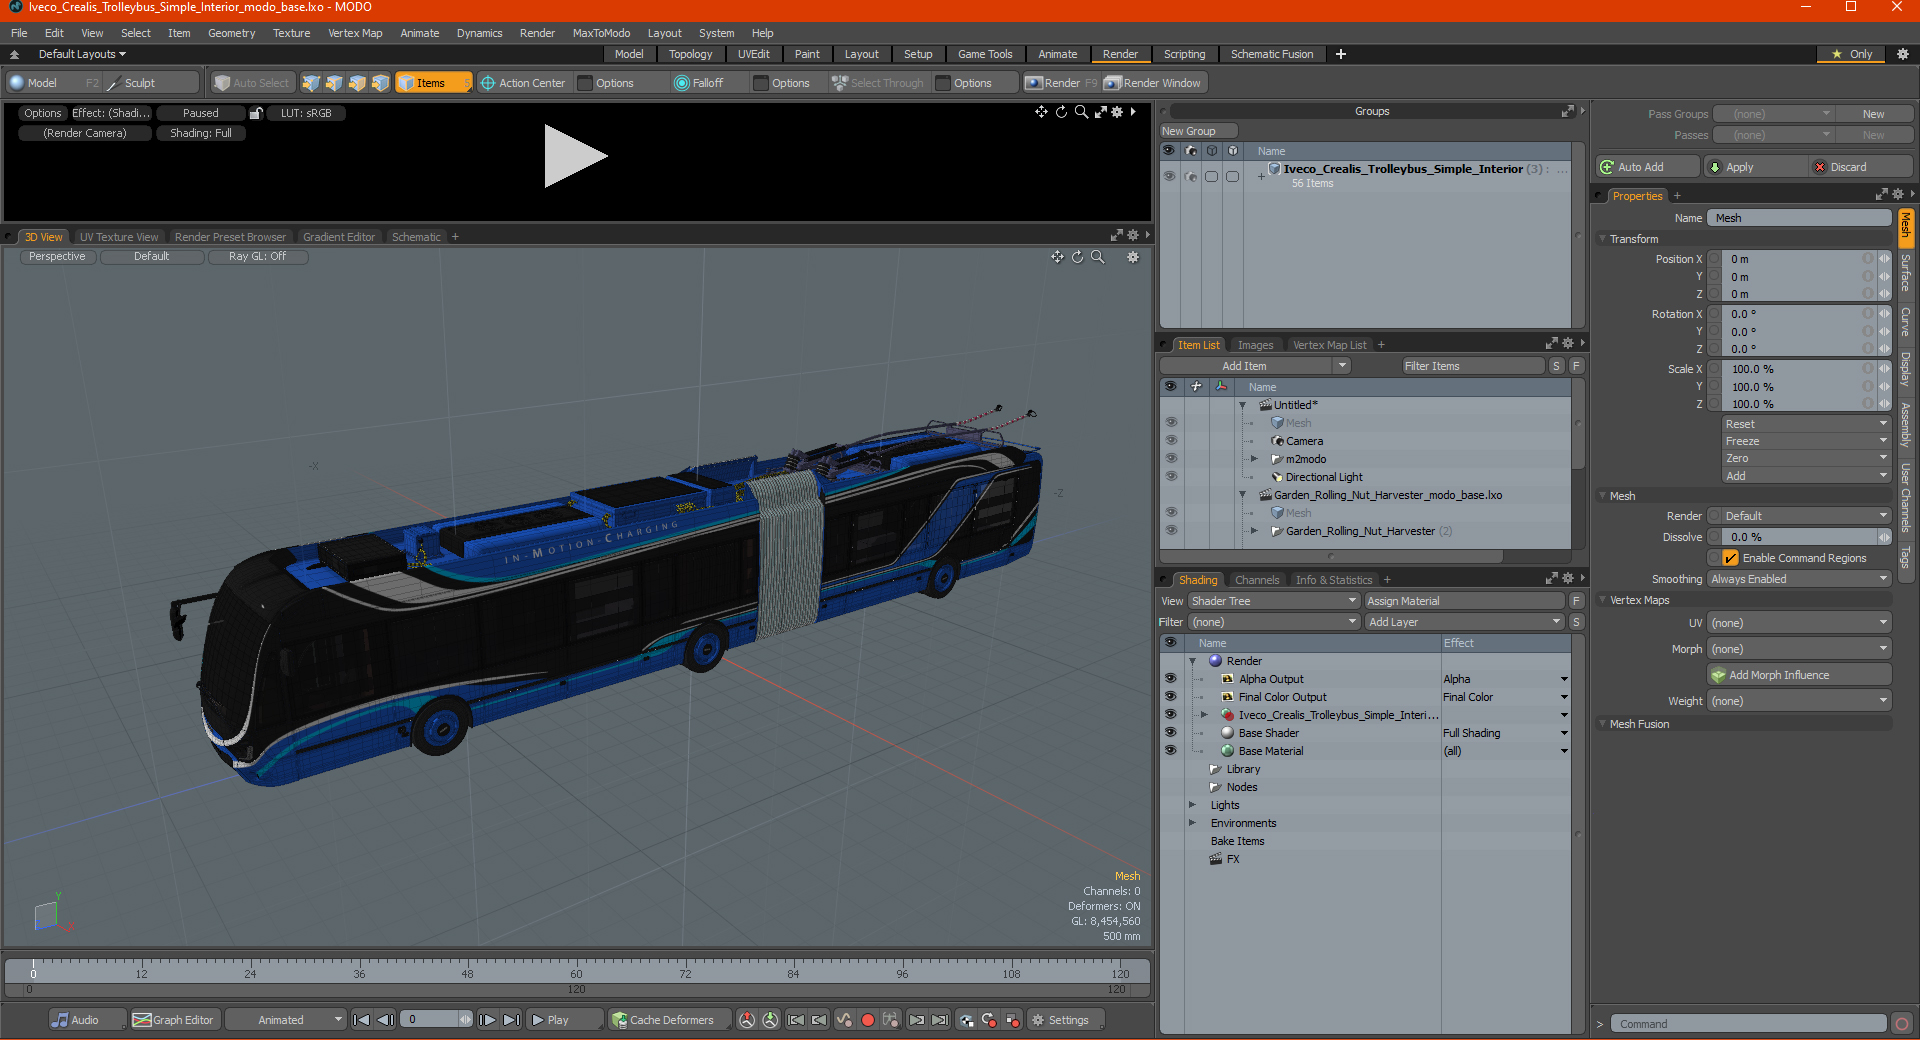
Task: Toggle visibility of Alpha Output layer
Action: point(1170,679)
